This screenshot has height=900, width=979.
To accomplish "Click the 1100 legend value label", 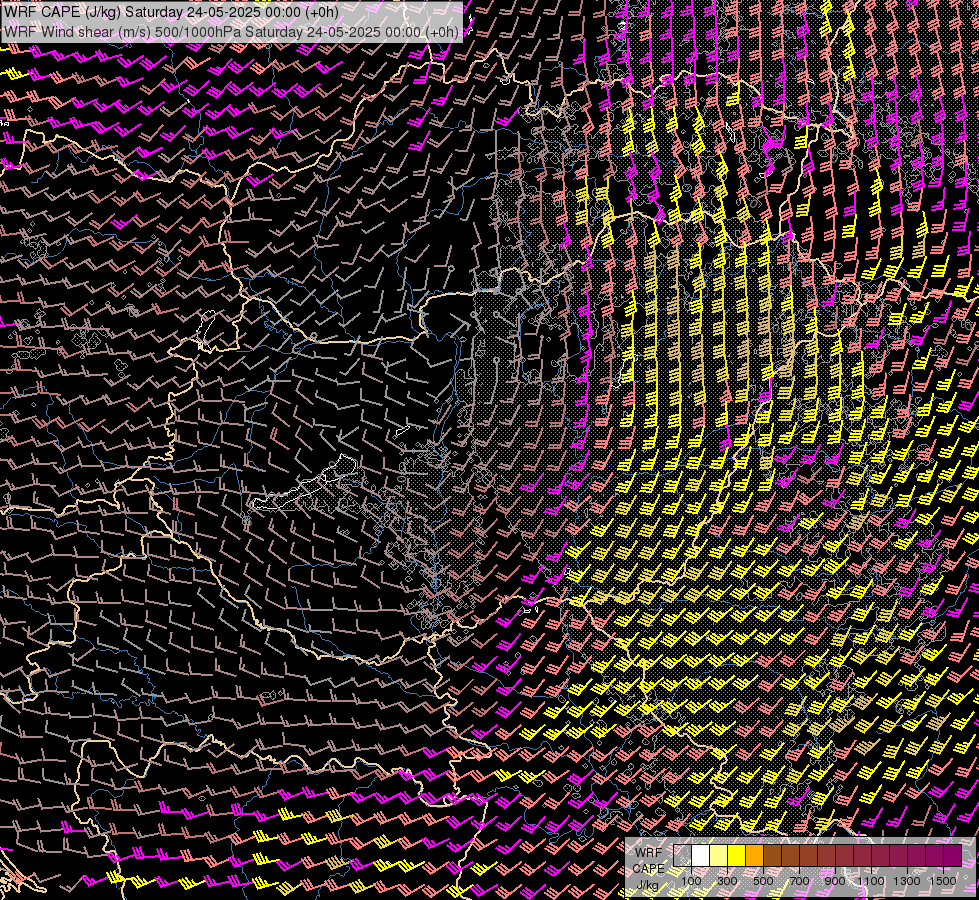I will [871, 881].
